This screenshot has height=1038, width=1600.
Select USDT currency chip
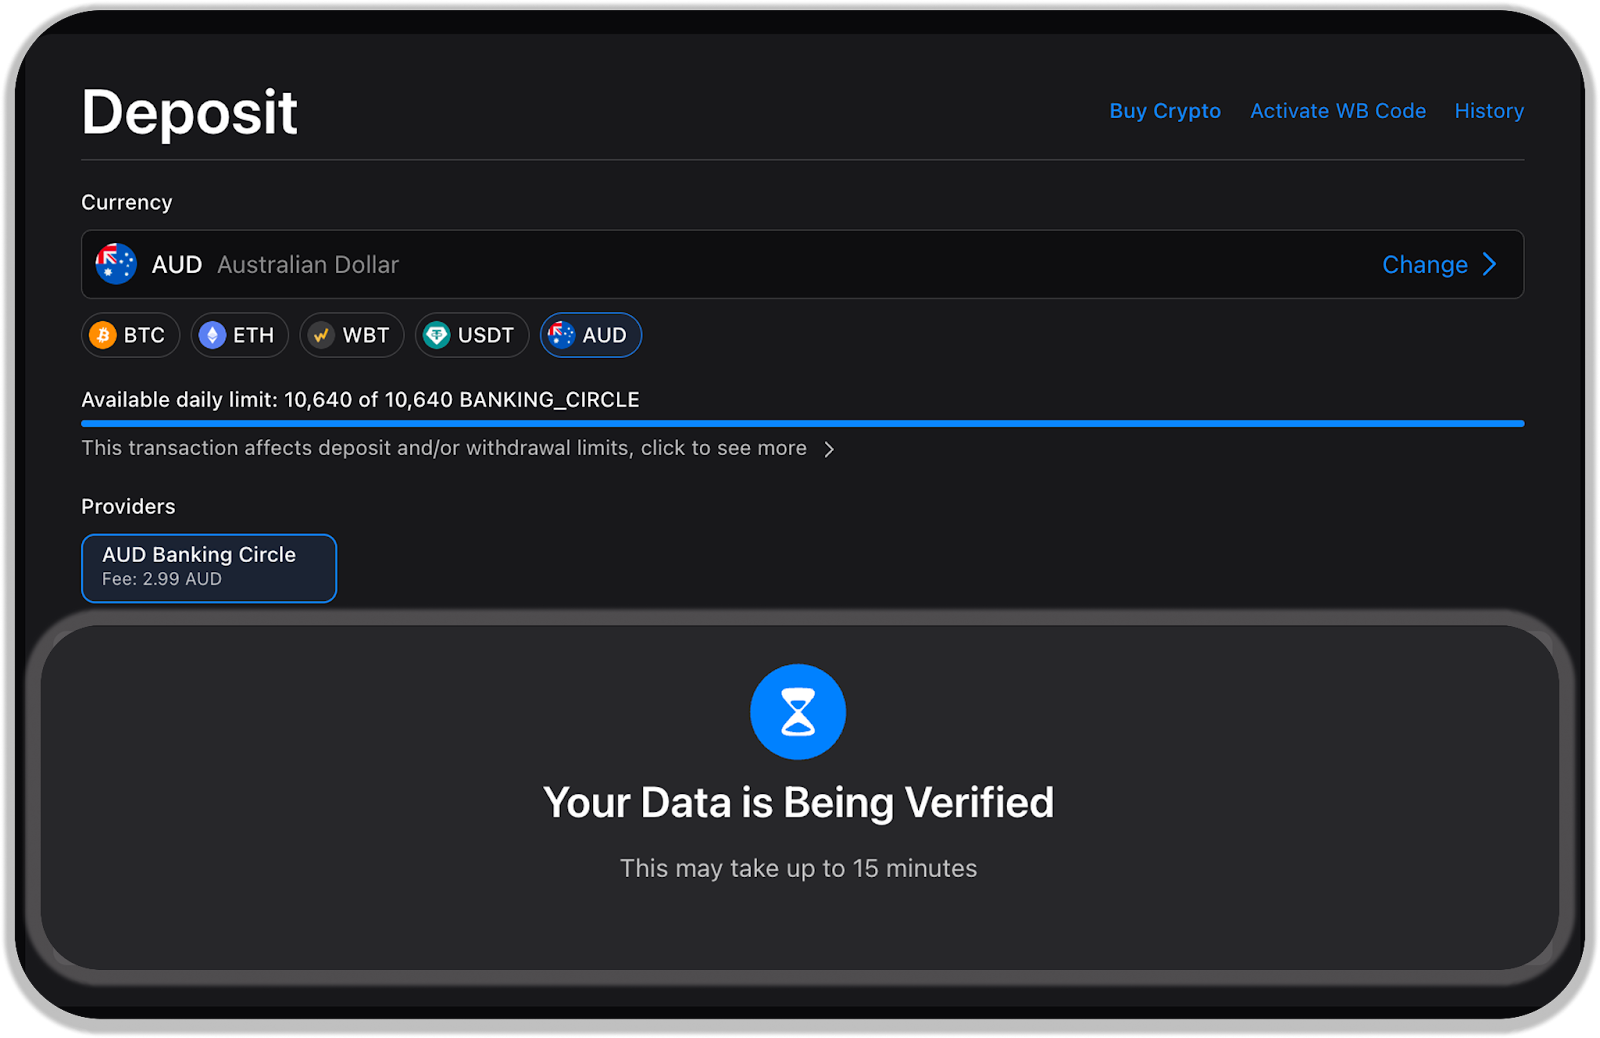pos(472,335)
